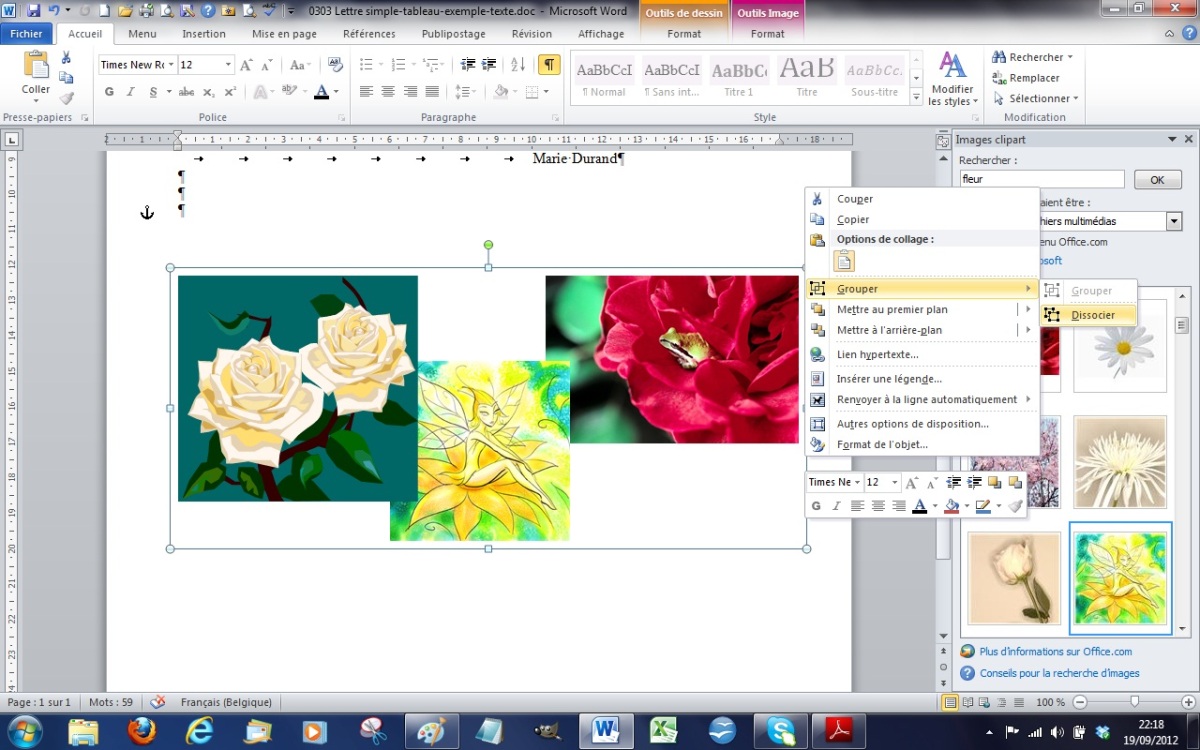1200x750 pixels.
Task: Open Firefox from the Windows taskbar
Action: point(142,731)
